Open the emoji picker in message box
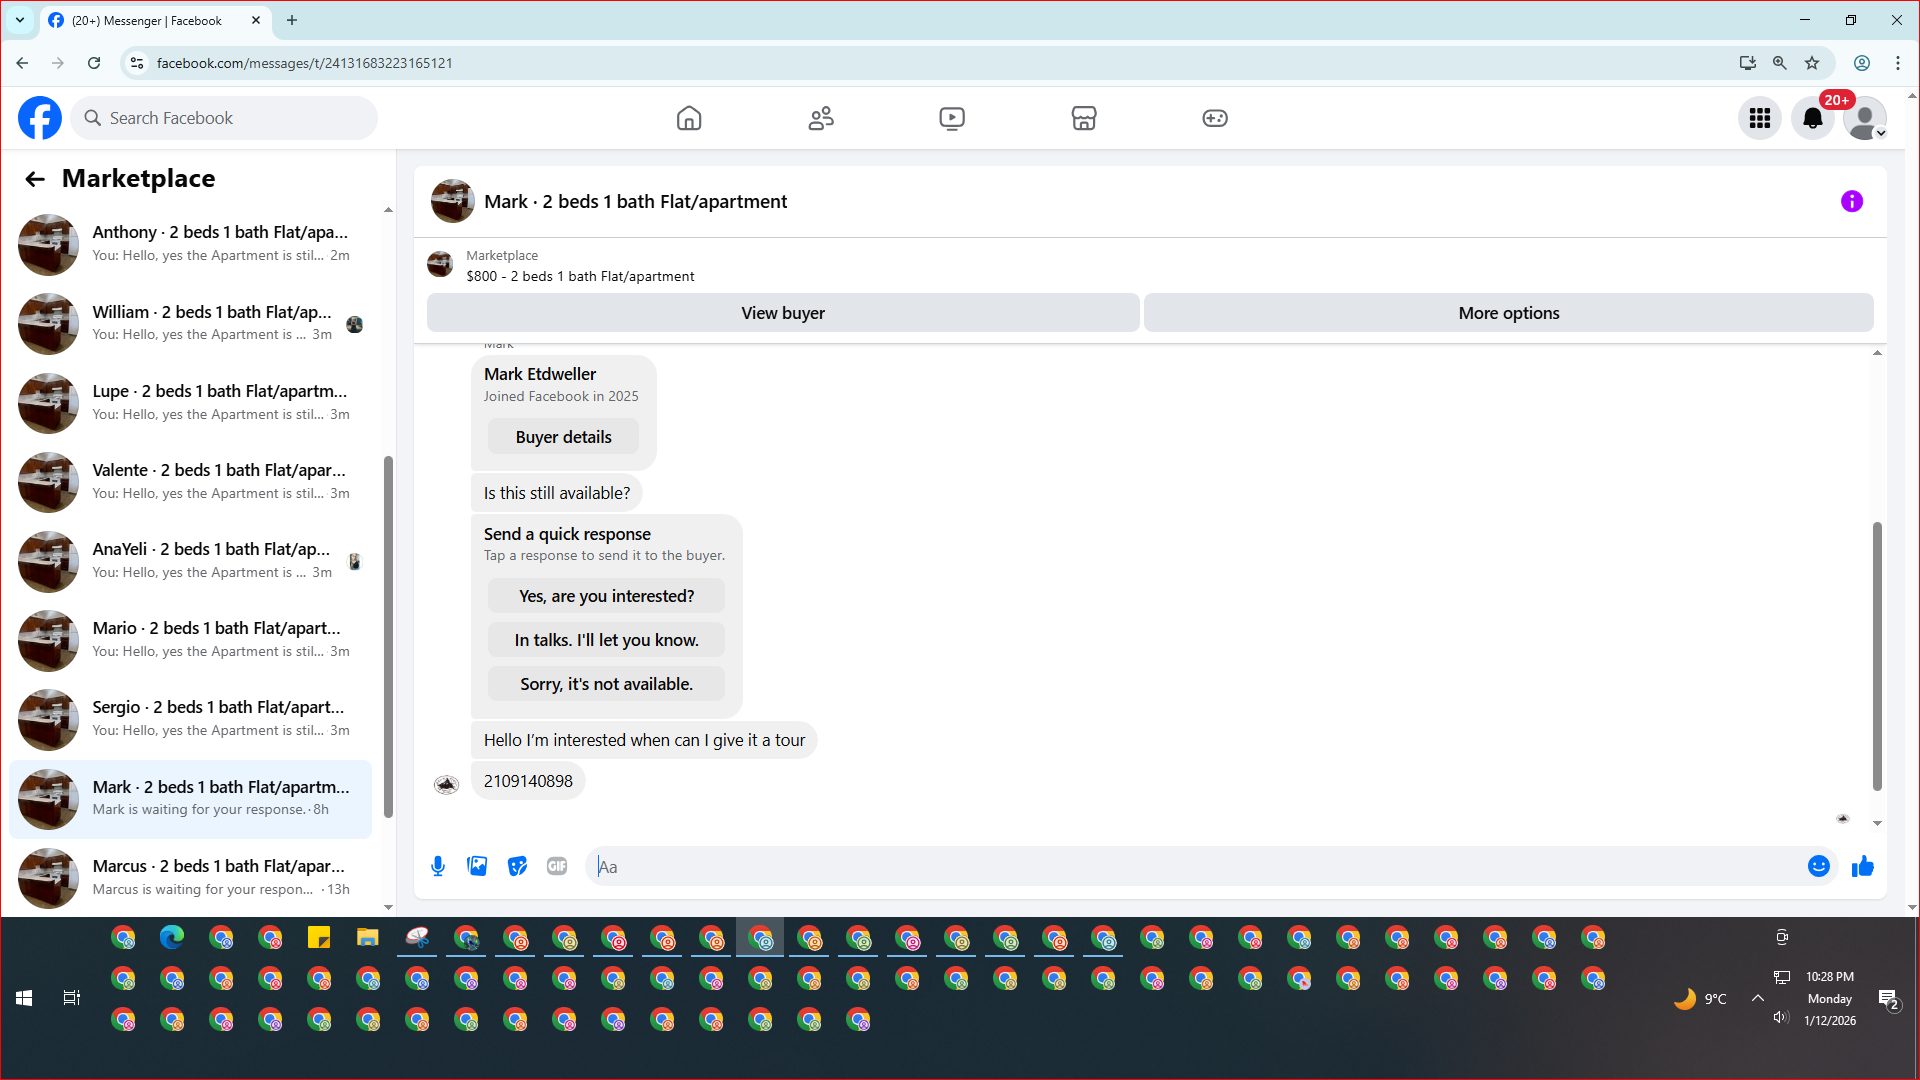 pos(1818,866)
